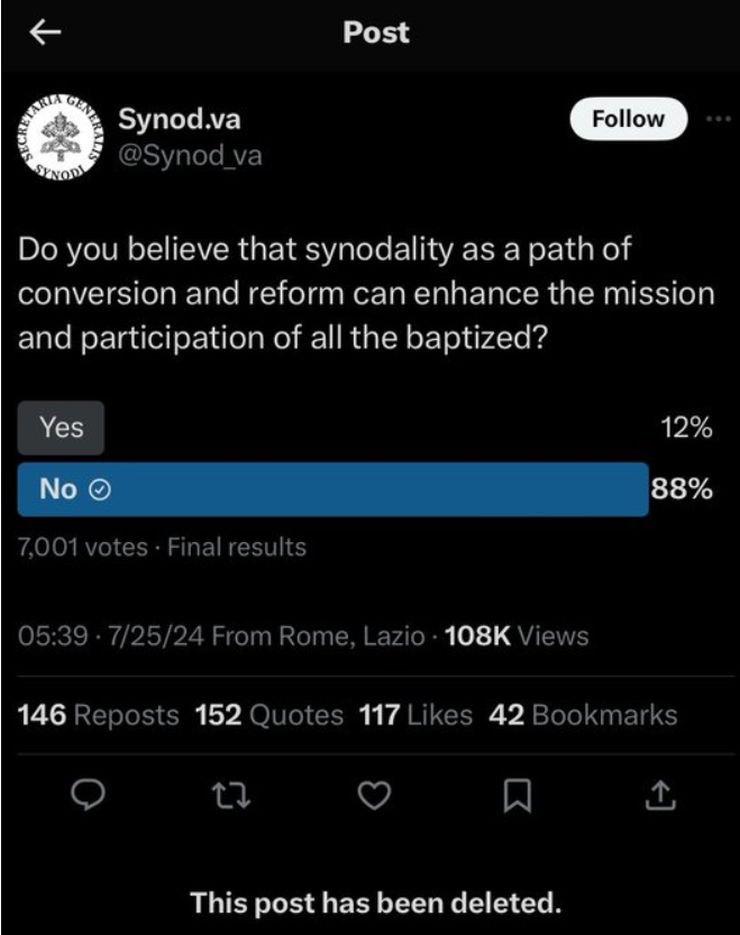Click the Synod.va display name
The width and height of the screenshot is (740, 935).
pos(180,120)
